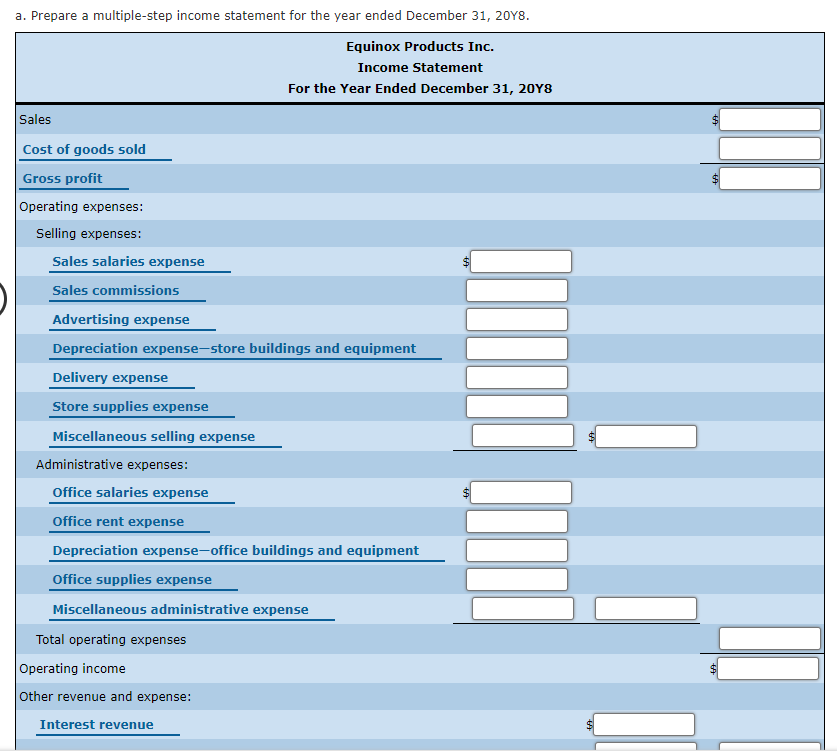Click the store depreciation expense amount field
Viewport: 837px width, 751px height.
517,348
